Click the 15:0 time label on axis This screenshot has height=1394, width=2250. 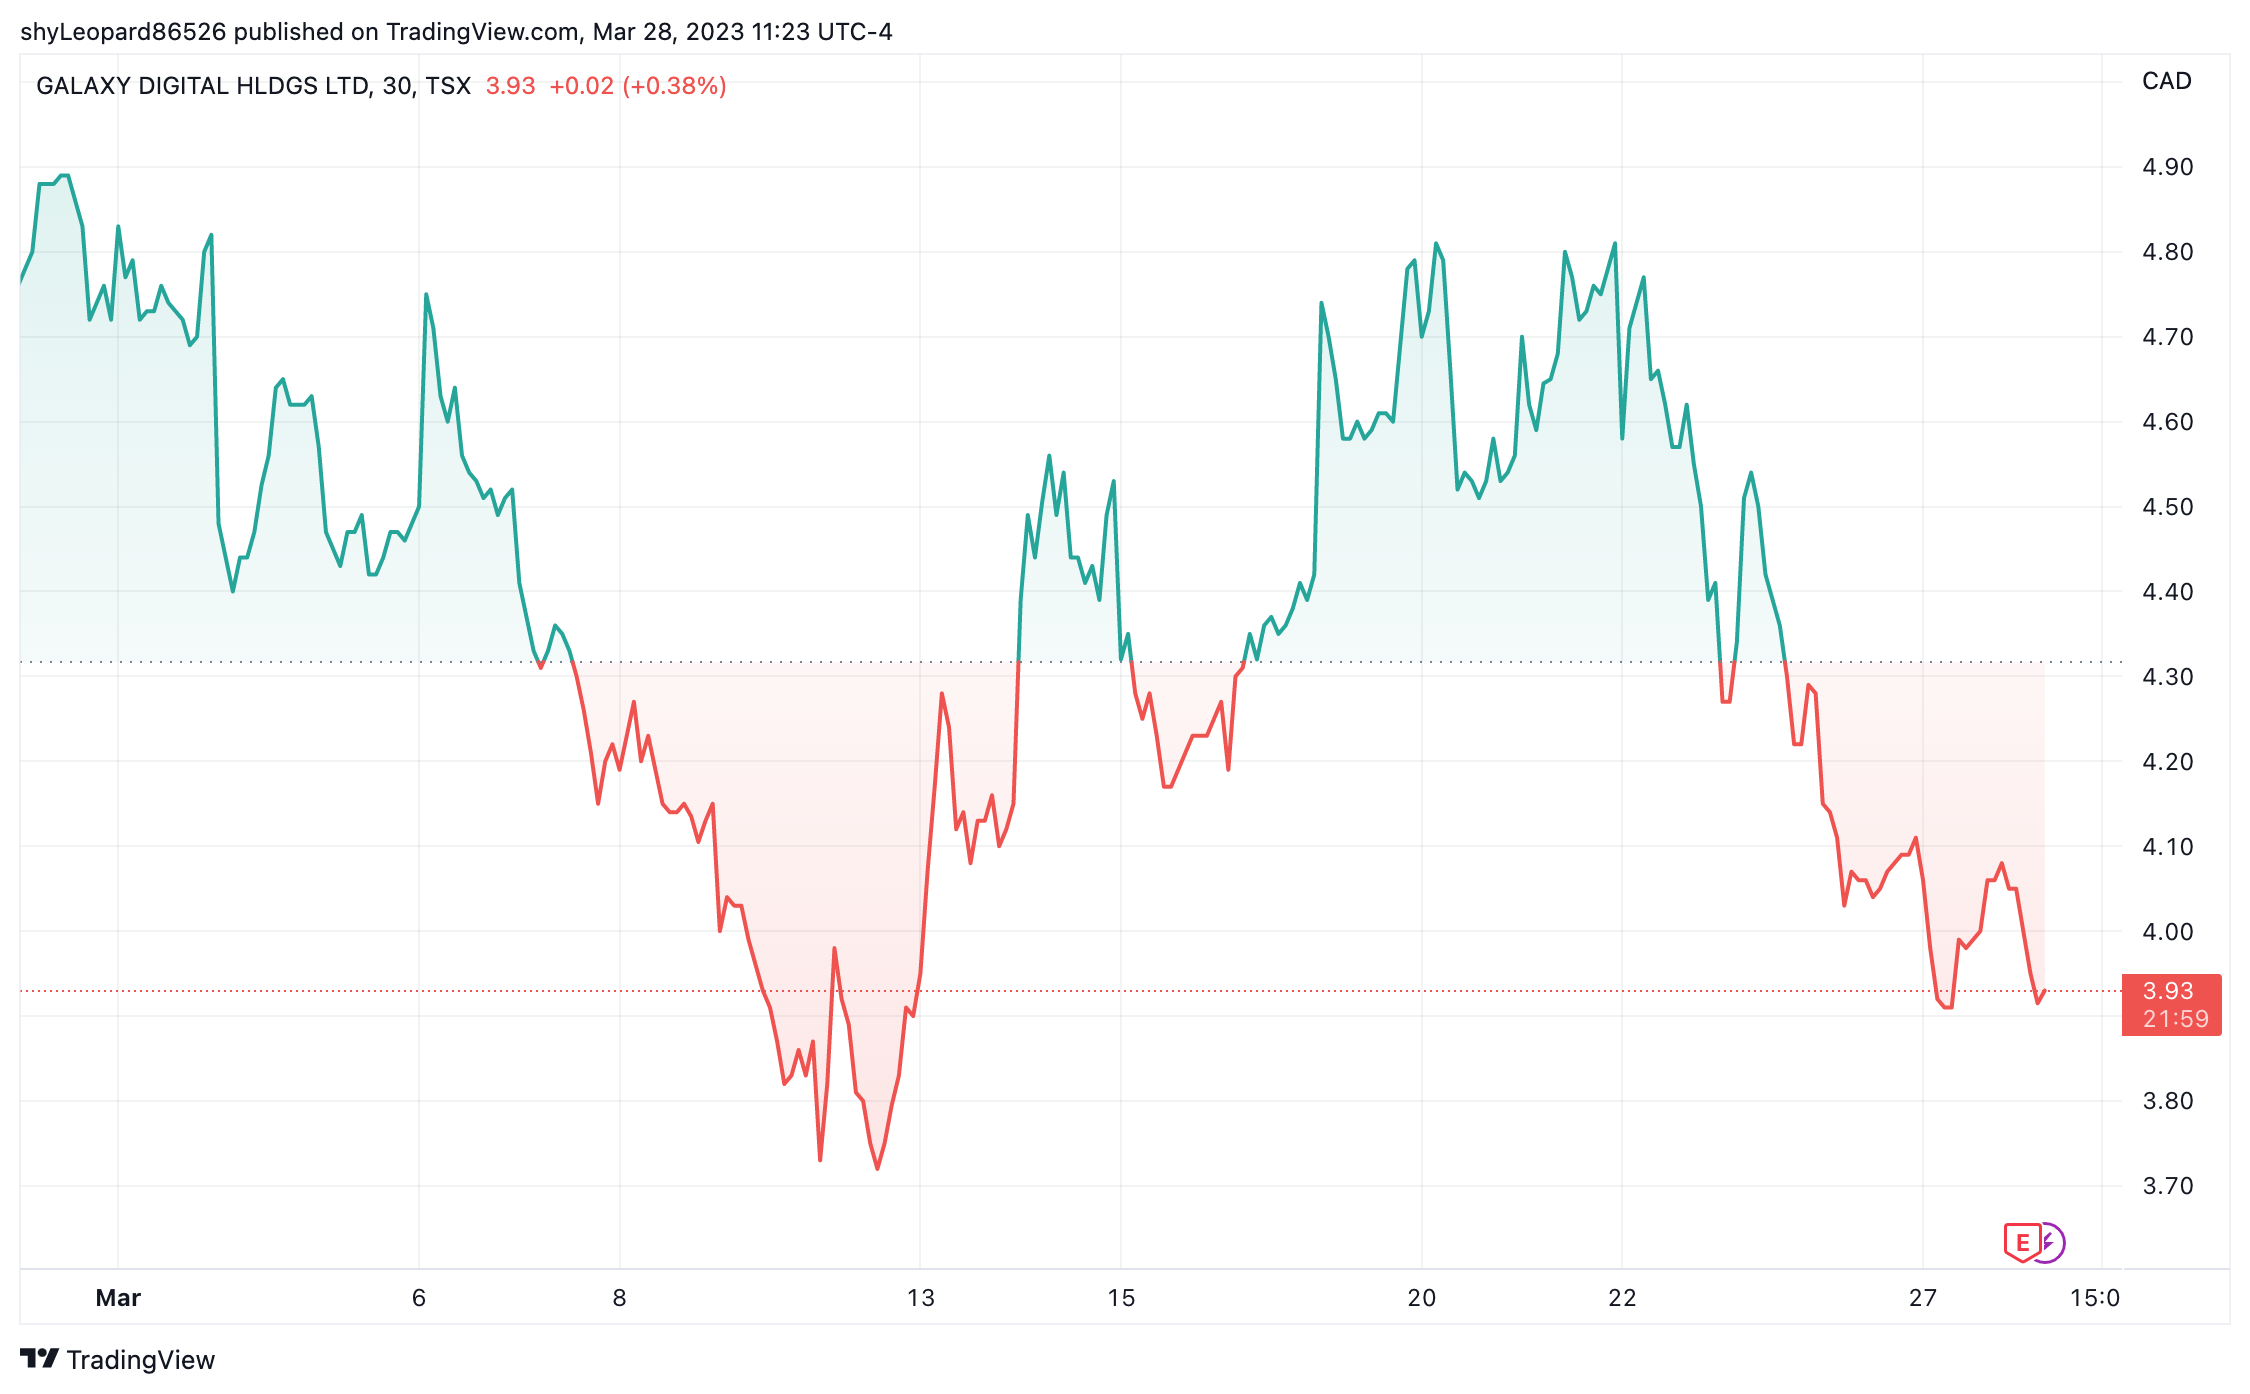tap(2094, 1298)
